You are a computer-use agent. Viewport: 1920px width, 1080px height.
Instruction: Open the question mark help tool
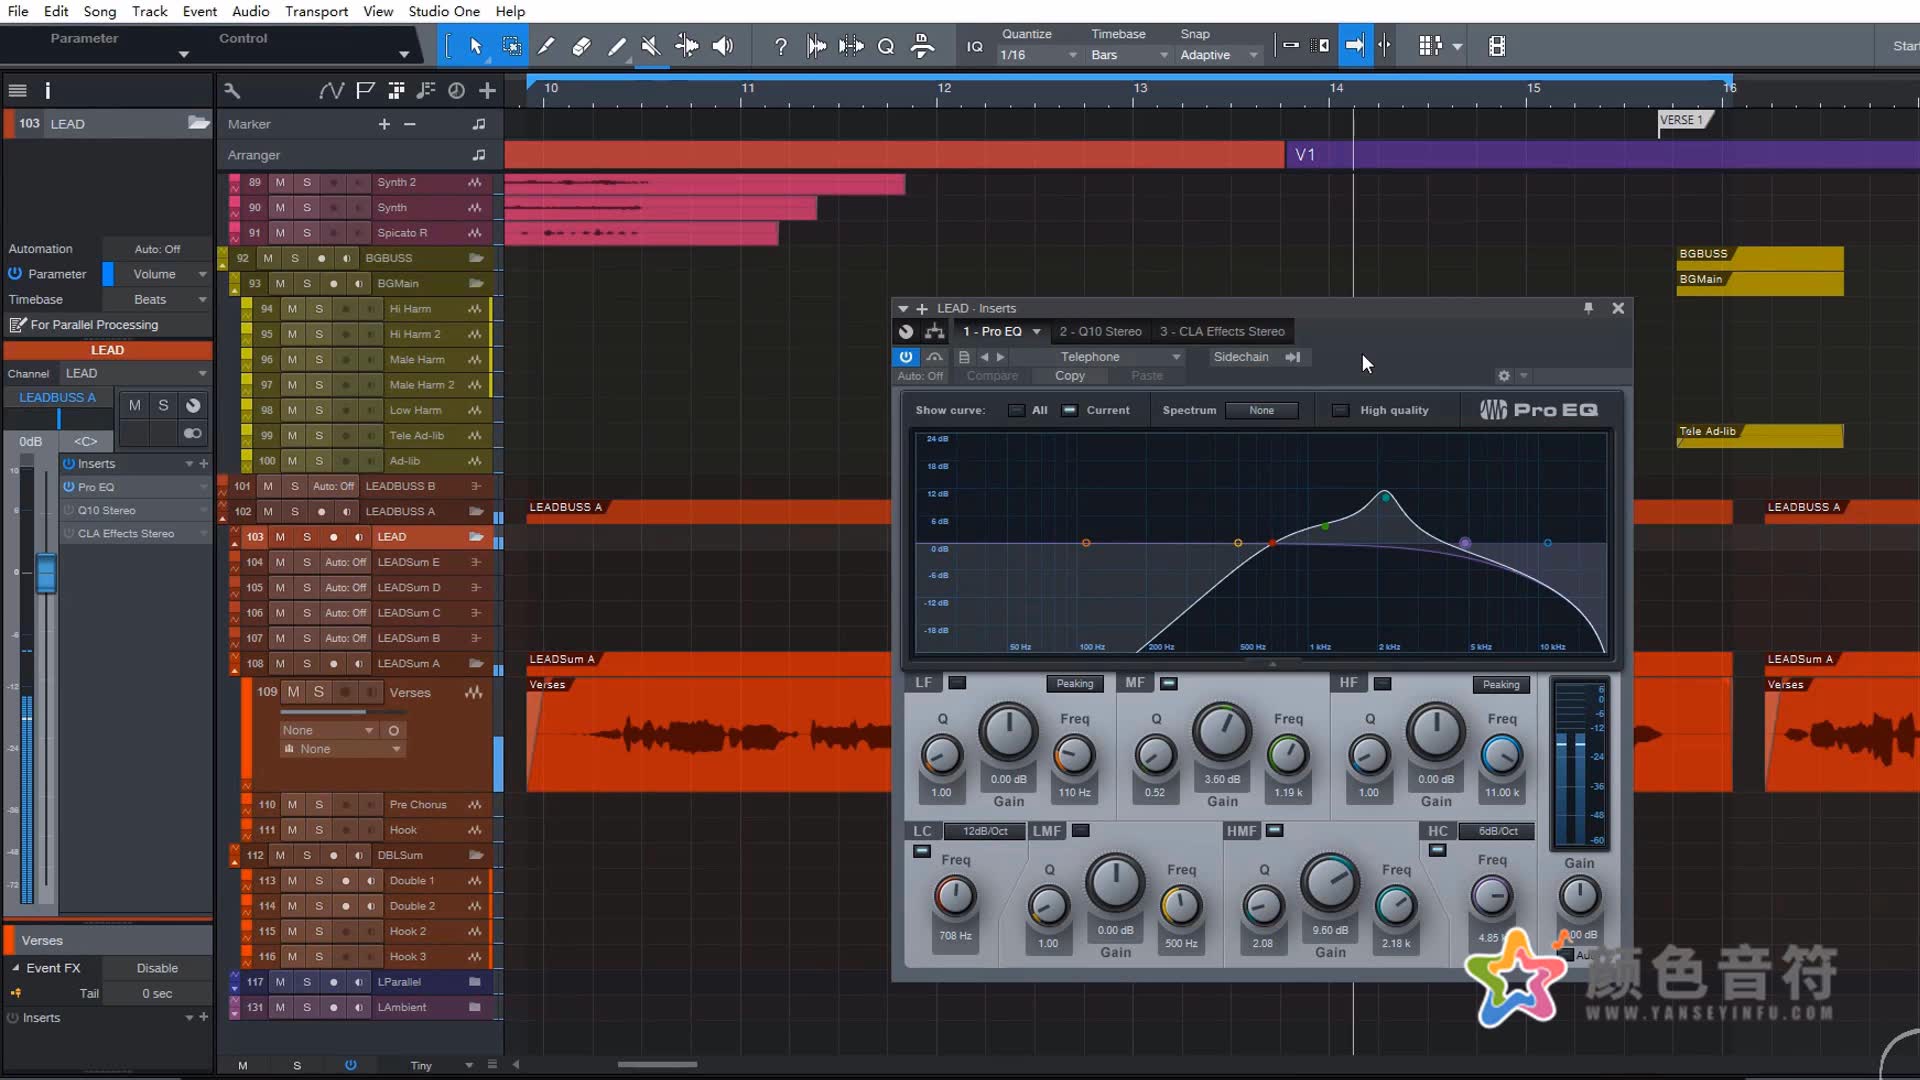[781, 46]
